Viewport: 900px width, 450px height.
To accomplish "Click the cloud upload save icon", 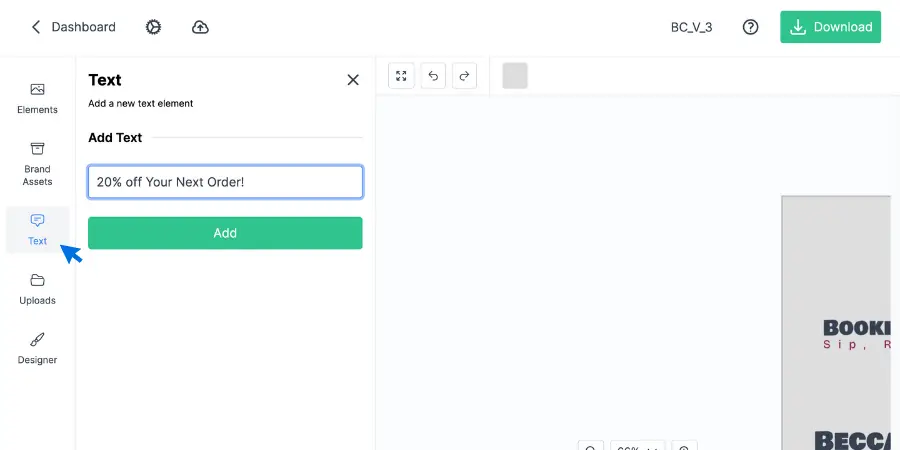I will [200, 27].
